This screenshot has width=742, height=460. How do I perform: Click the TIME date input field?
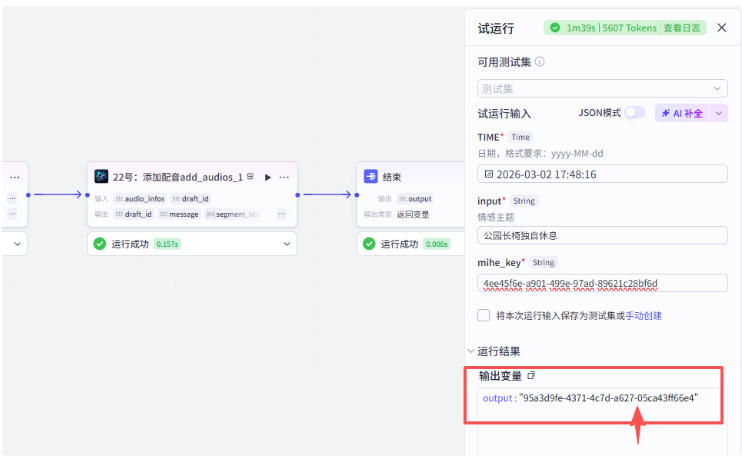(x=602, y=174)
